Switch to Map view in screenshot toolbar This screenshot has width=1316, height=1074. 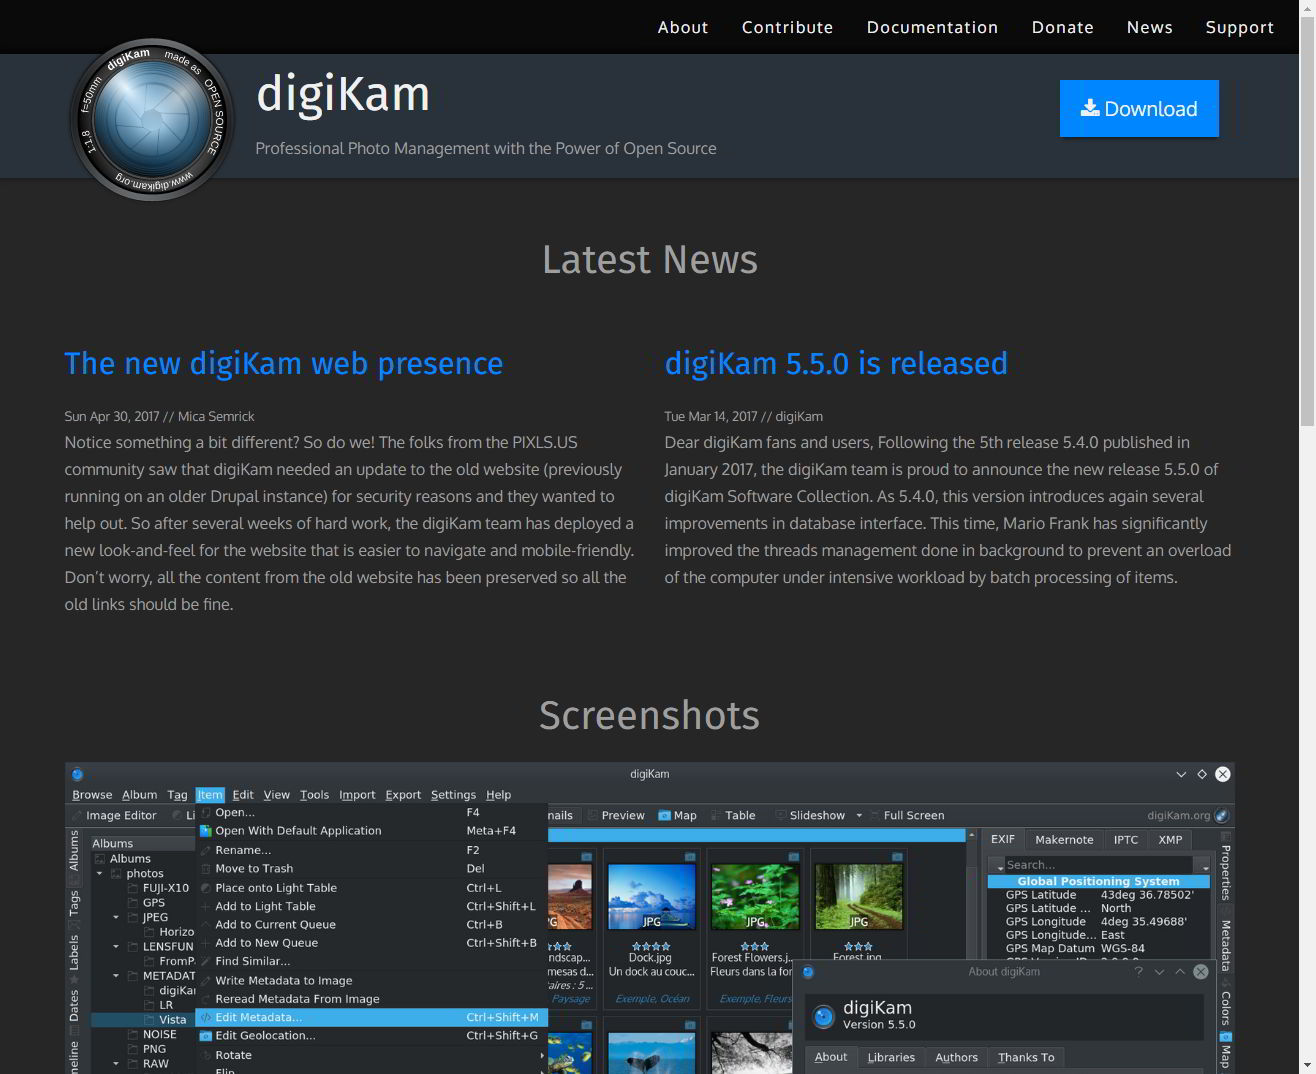point(677,816)
